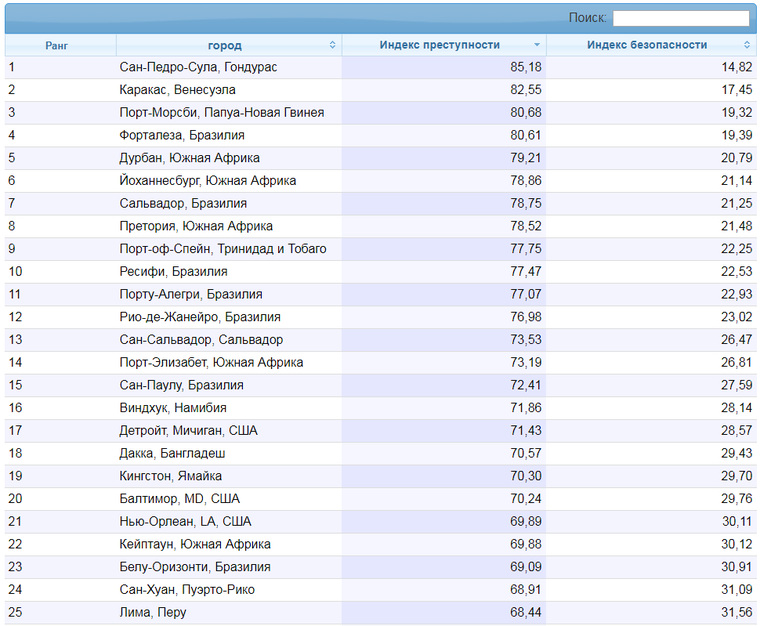Click safety index value 30,11
This screenshot has width=760, height=626.
[x=737, y=522]
